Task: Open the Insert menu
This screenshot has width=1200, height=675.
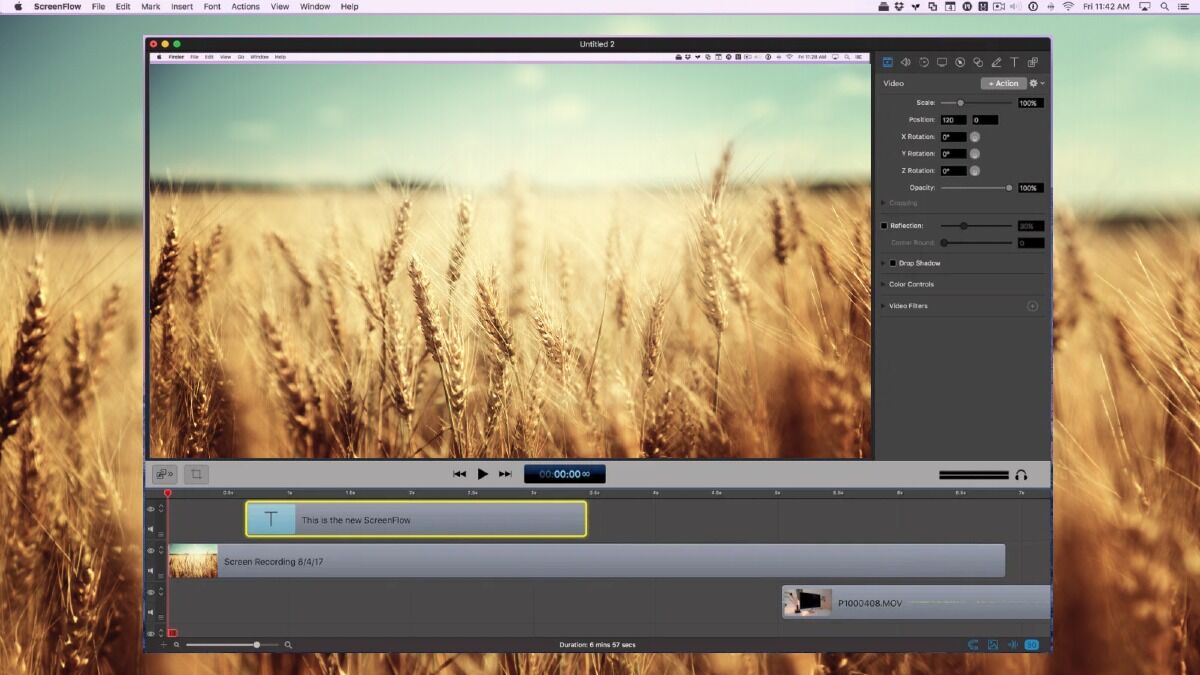Action: 181,6
